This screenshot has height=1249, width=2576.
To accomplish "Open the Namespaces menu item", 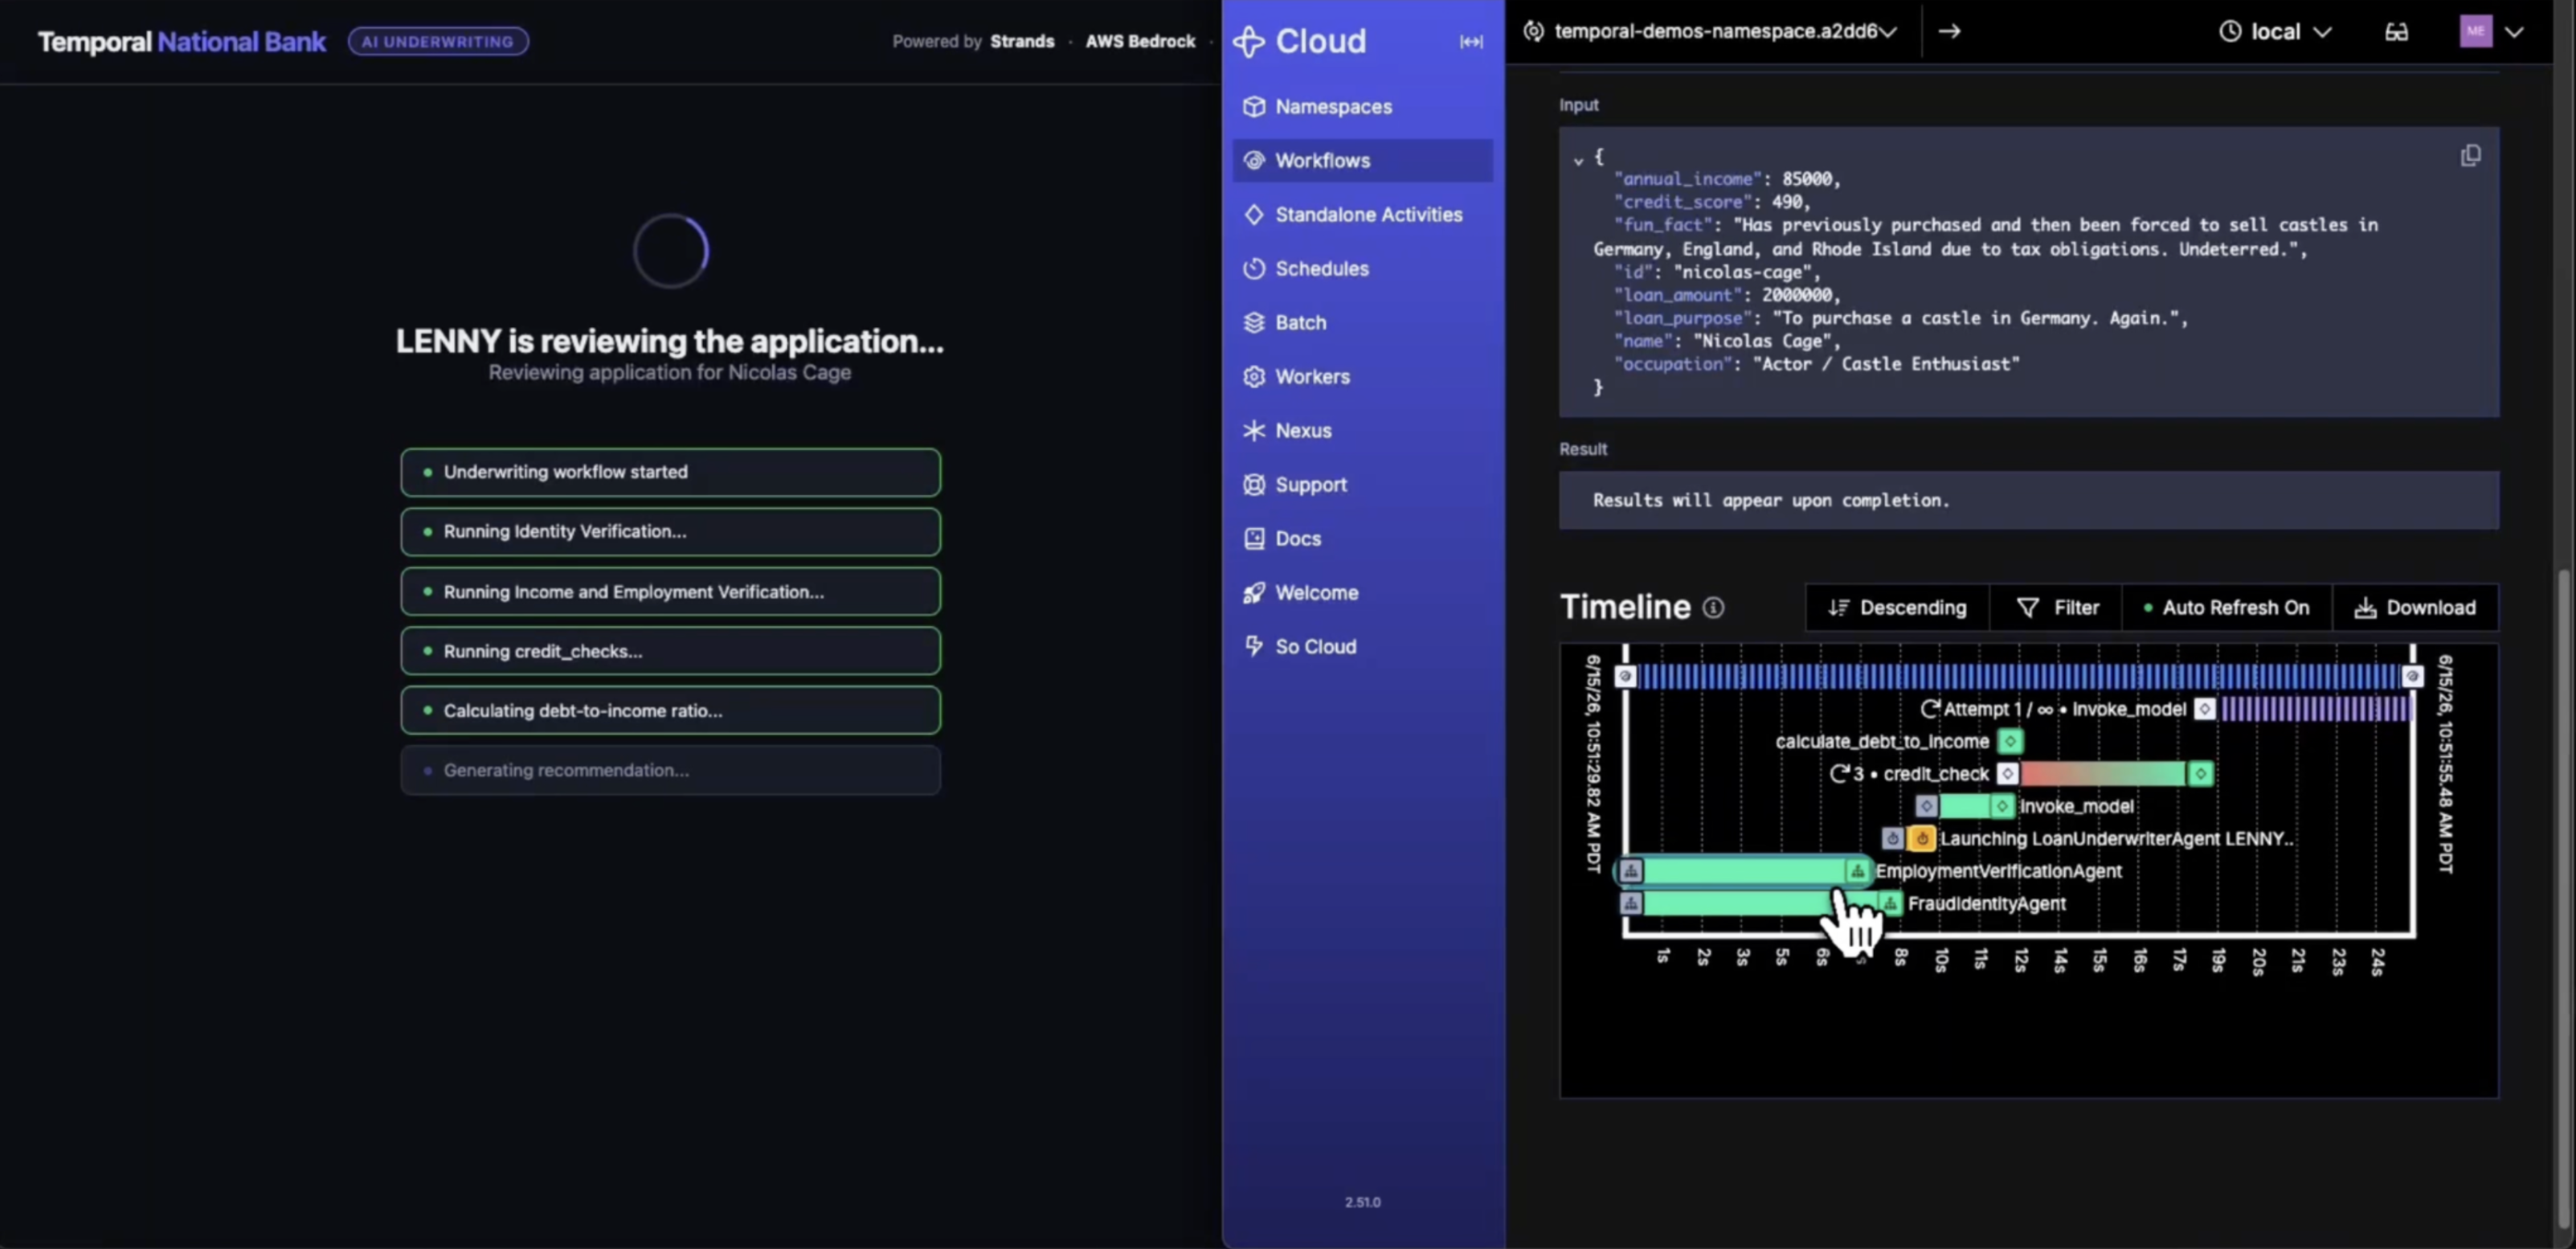I will click(1363, 106).
